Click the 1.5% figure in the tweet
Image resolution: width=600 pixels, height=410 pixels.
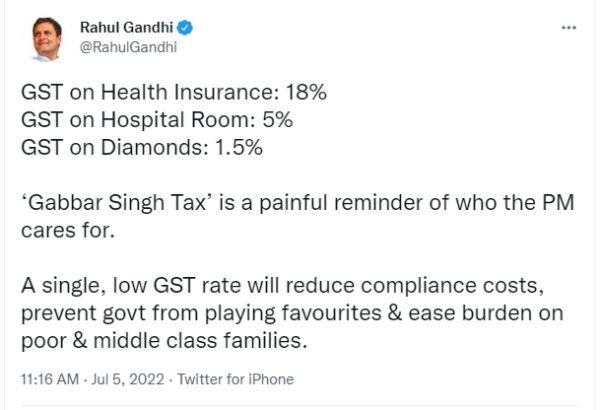click(x=239, y=147)
